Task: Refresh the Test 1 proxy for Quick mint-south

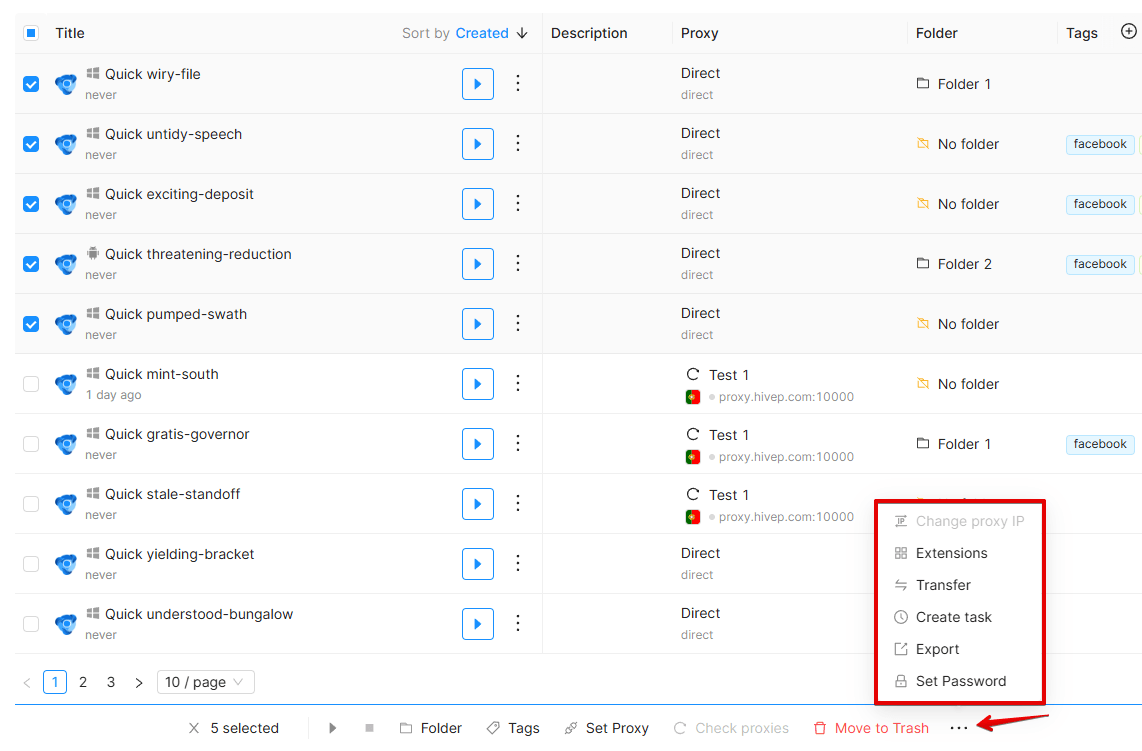Action: [693, 374]
